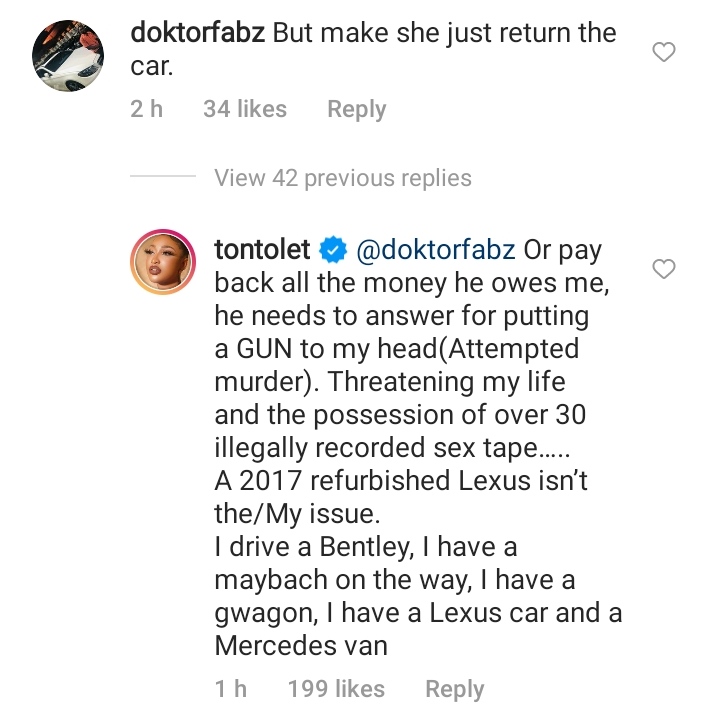Like the doktorfabz comment with heart icon
720x716 pixels.
pyautogui.click(x=664, y=52)
